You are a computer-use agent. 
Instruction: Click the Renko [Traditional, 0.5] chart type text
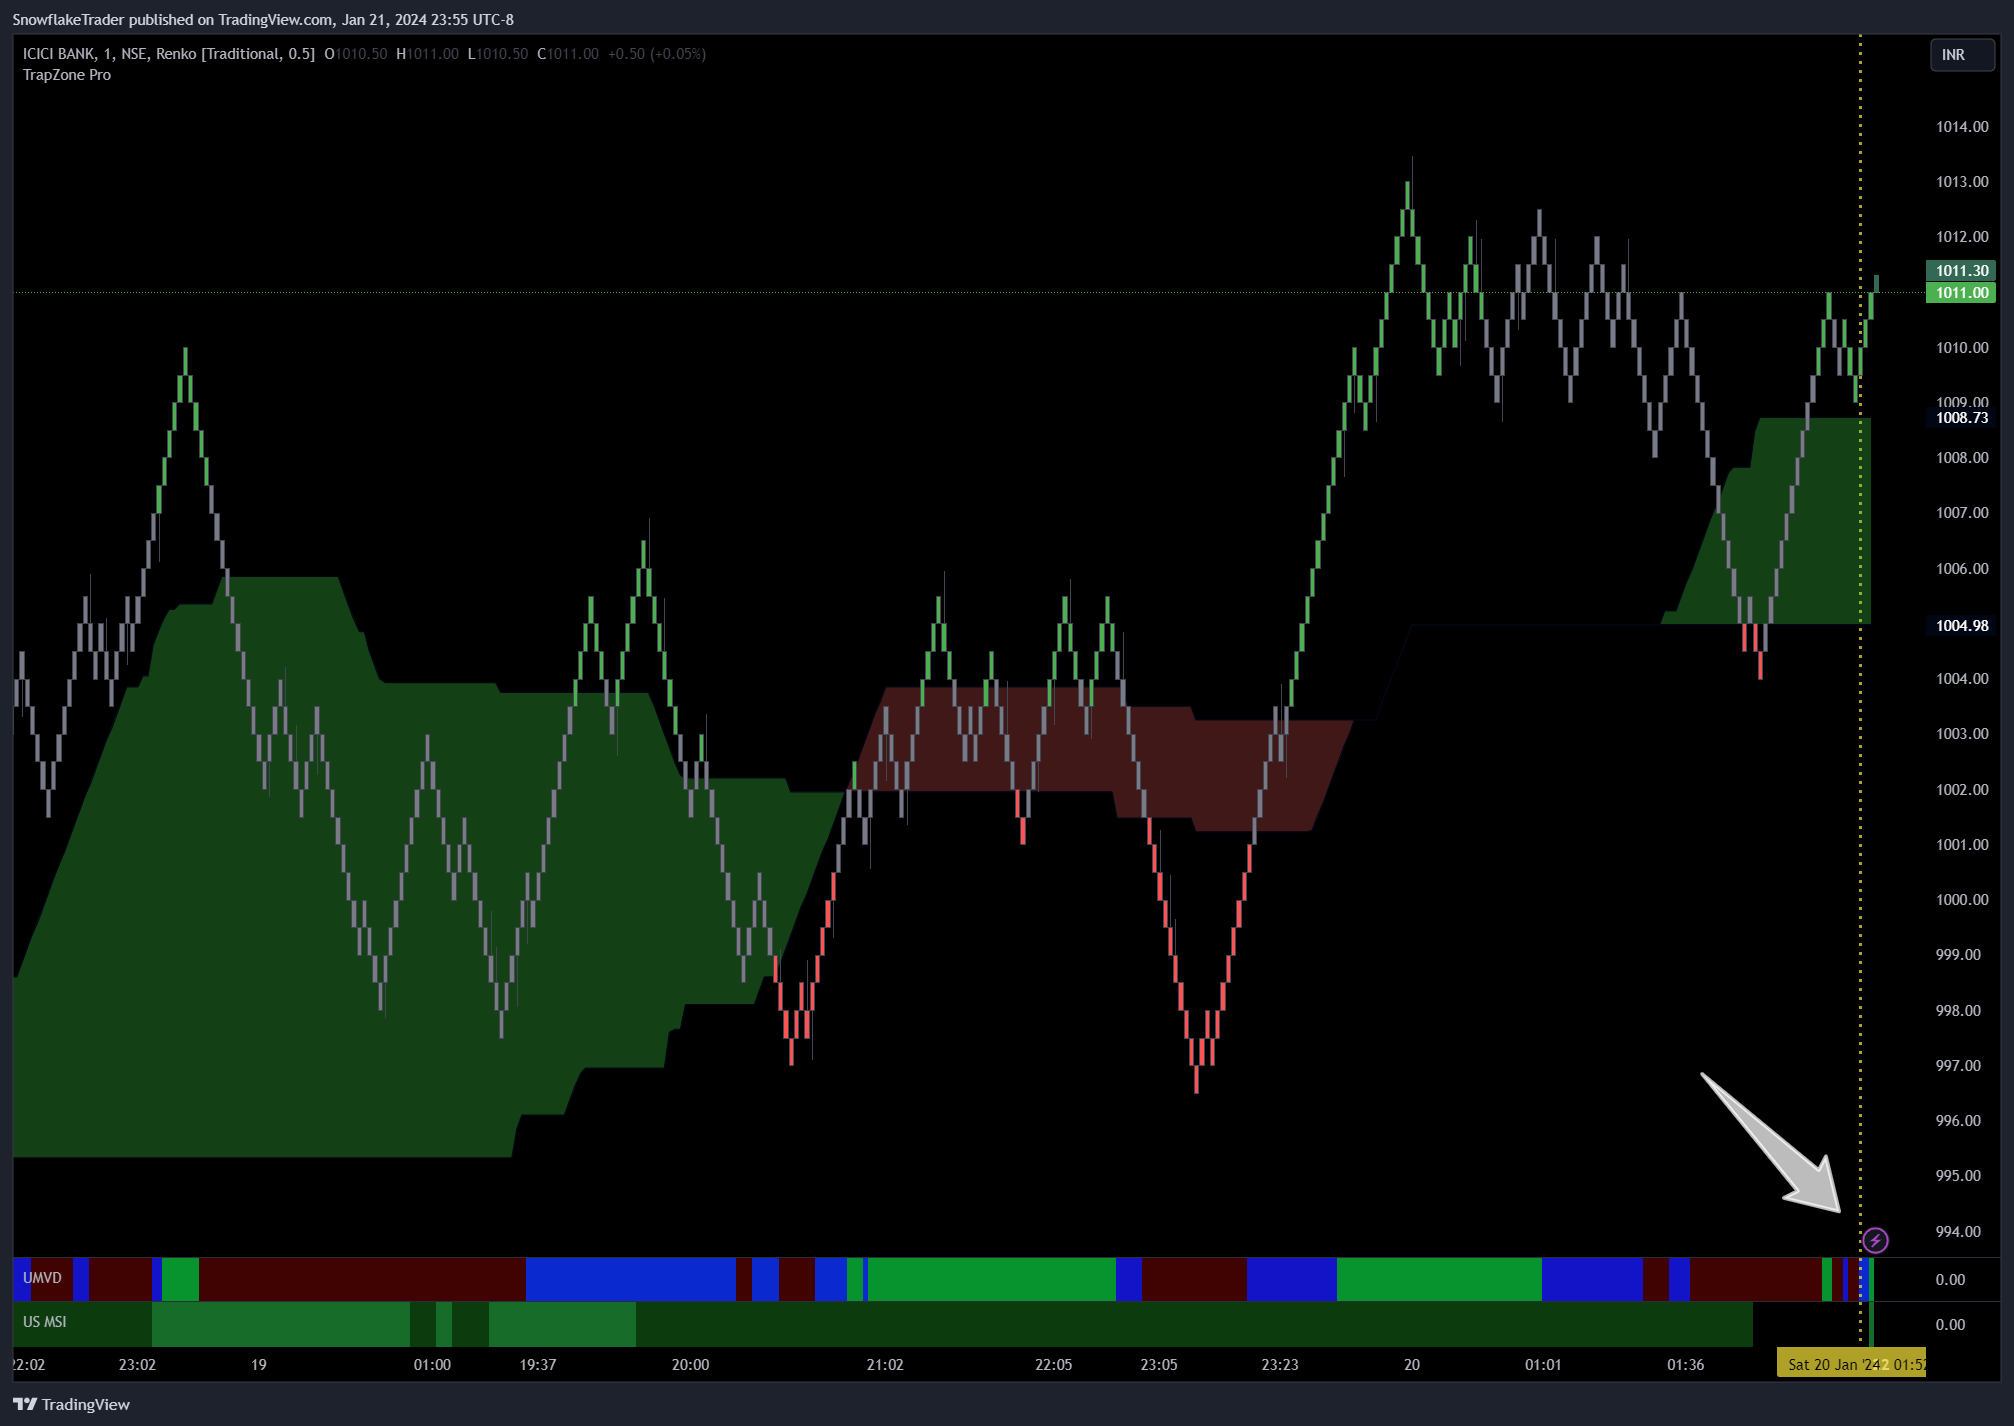(235, 54)
